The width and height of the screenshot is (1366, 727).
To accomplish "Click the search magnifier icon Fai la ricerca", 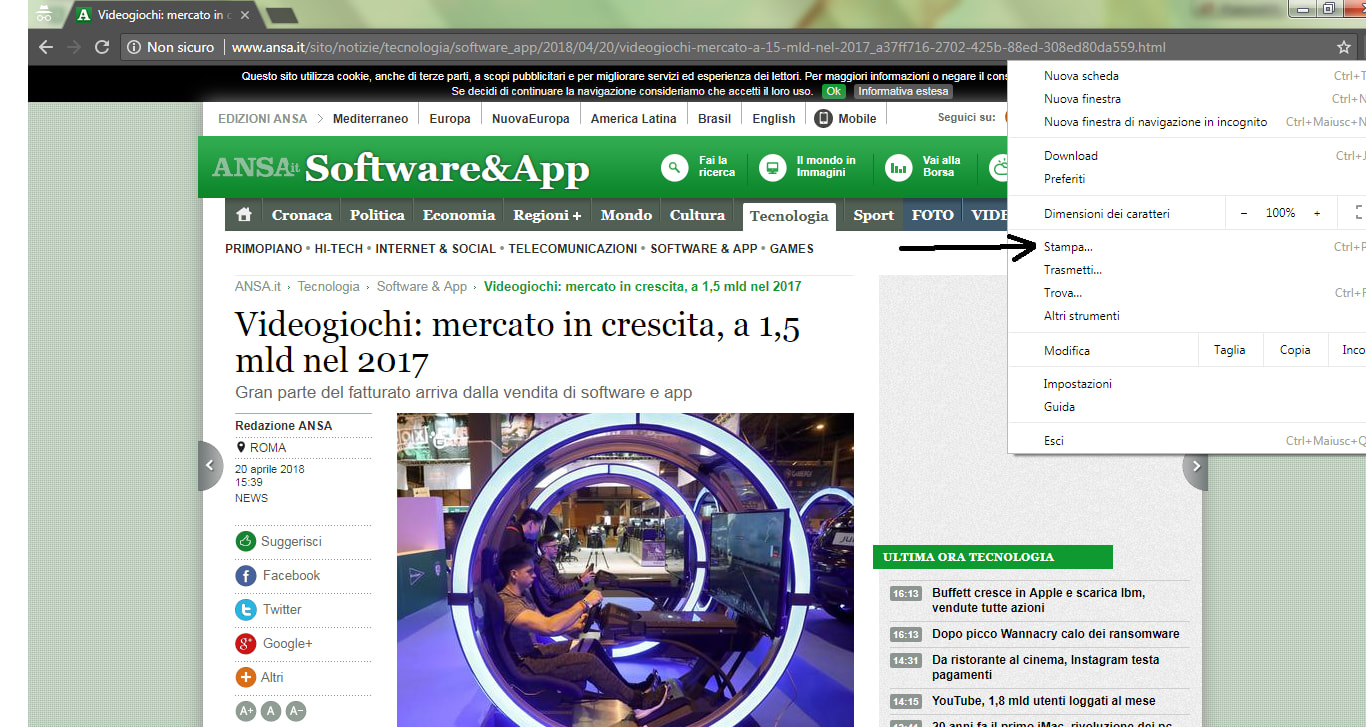I will click(675, 167).
